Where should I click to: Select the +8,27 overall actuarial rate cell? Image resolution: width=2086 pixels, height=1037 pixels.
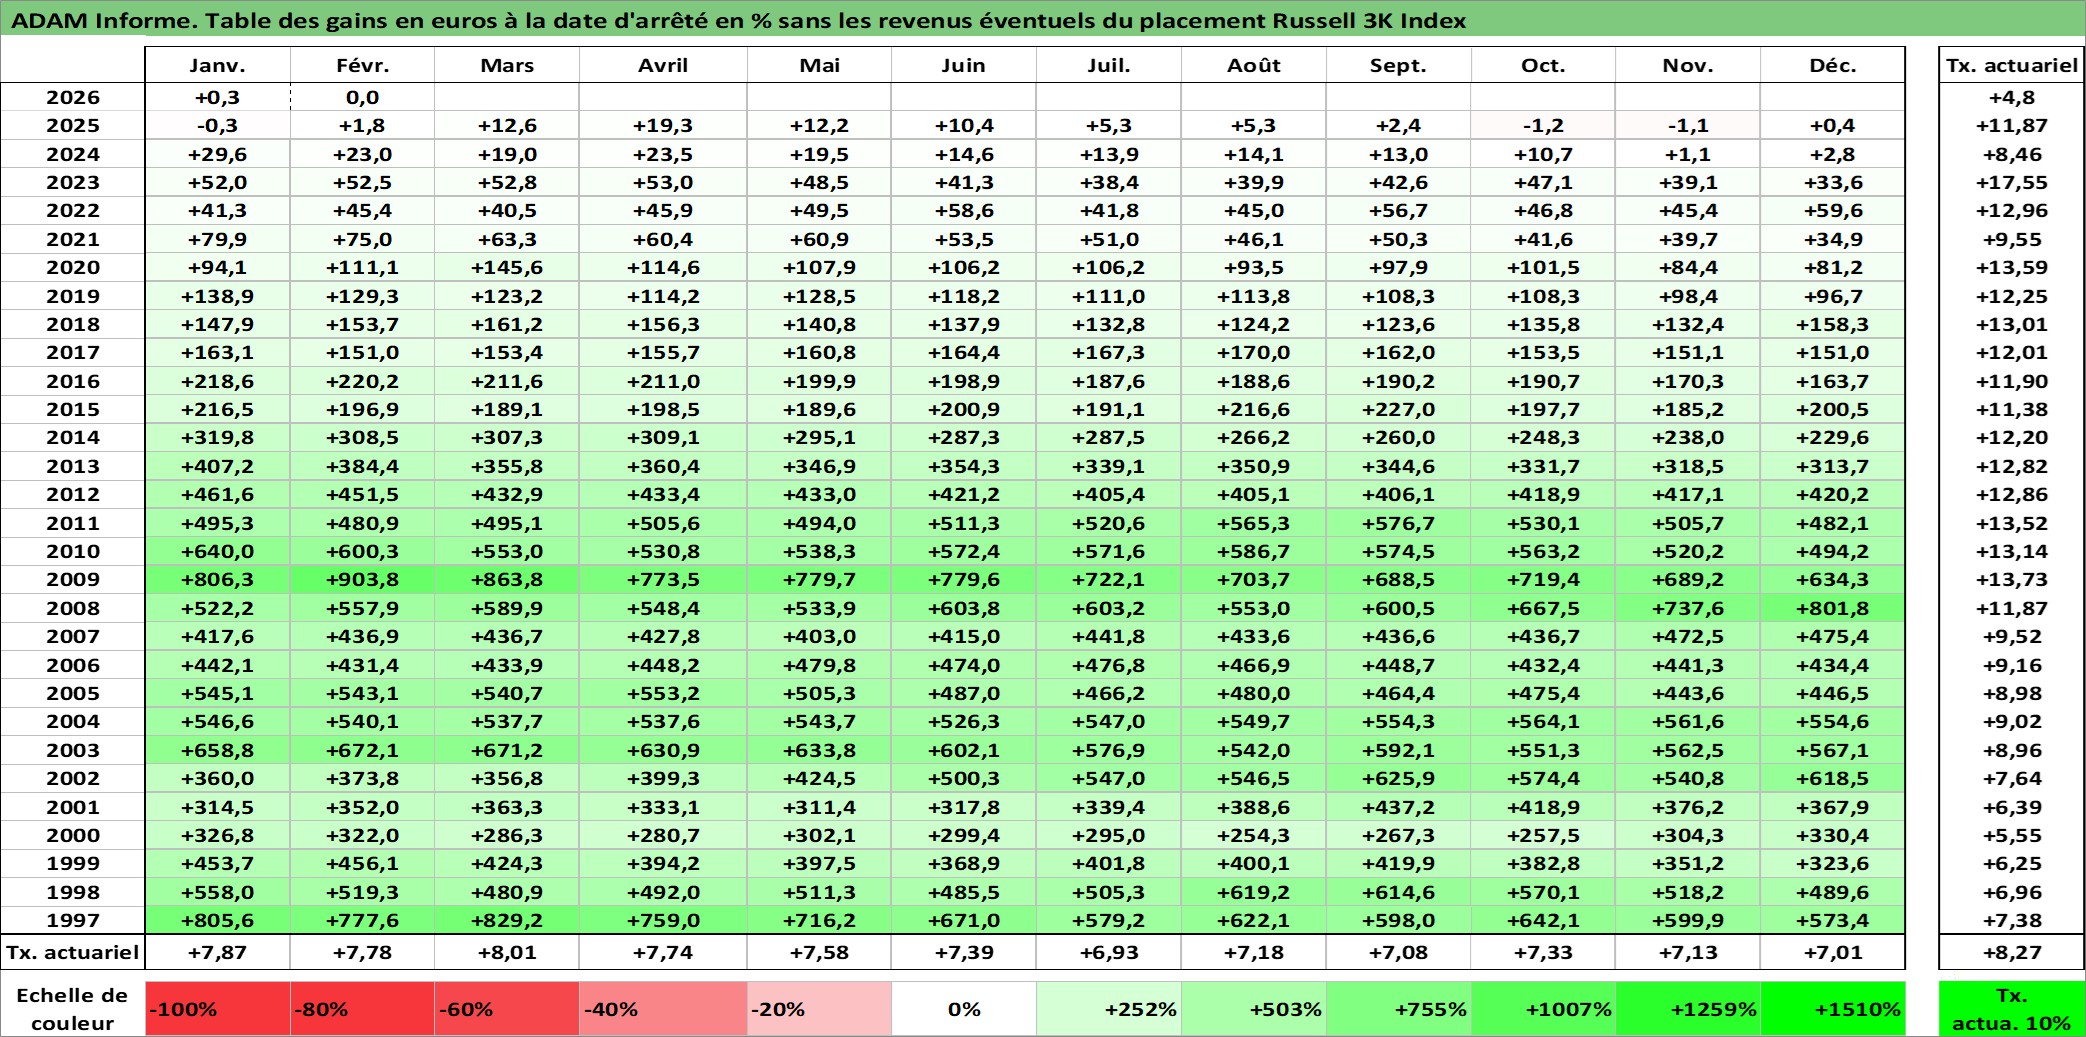pos(2011,952)
